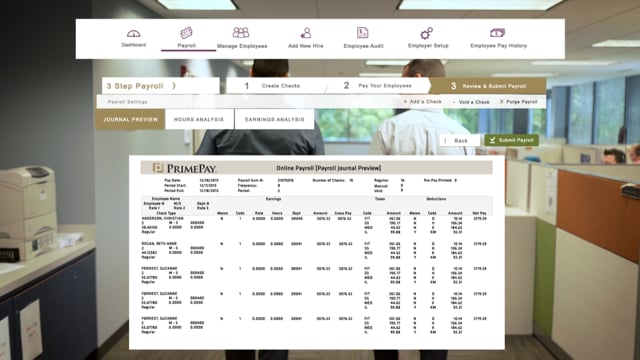Open Payroll Settings
The height and width of the screenshot is (360, 640).
click(127, 102)
